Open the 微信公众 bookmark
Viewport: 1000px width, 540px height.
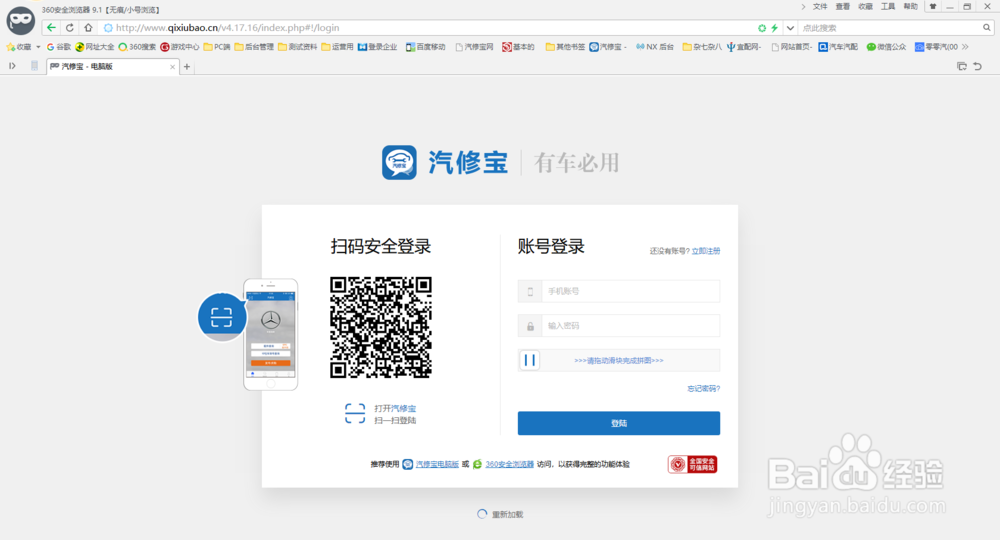coord(886,47)
